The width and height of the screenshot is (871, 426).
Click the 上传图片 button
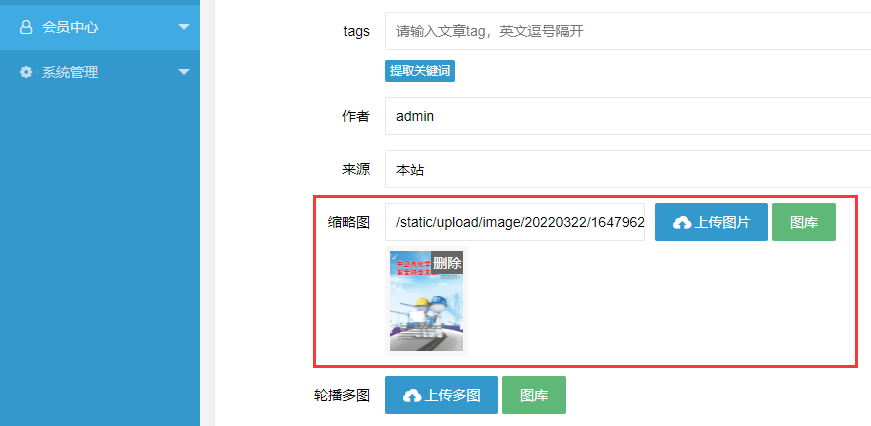711,222
